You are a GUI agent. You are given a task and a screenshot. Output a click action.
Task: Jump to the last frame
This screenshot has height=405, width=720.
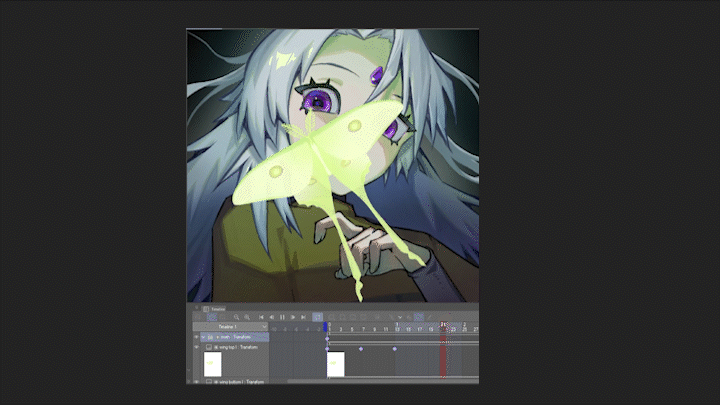pos(304,317)
